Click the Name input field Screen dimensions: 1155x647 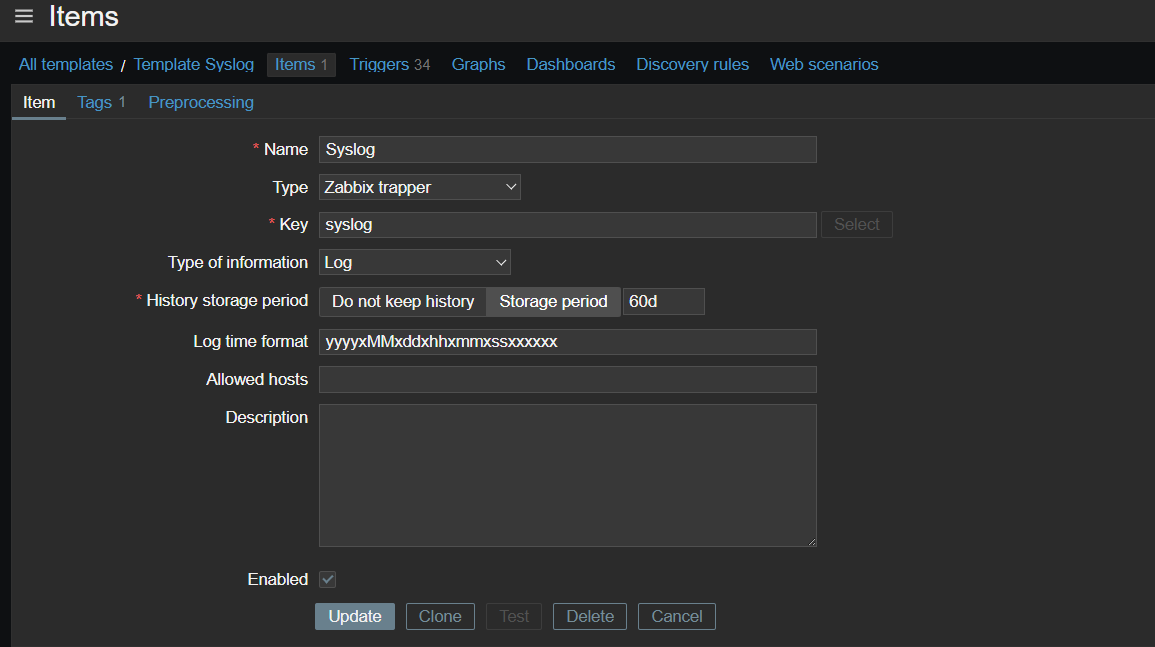(x=567, y=150)
